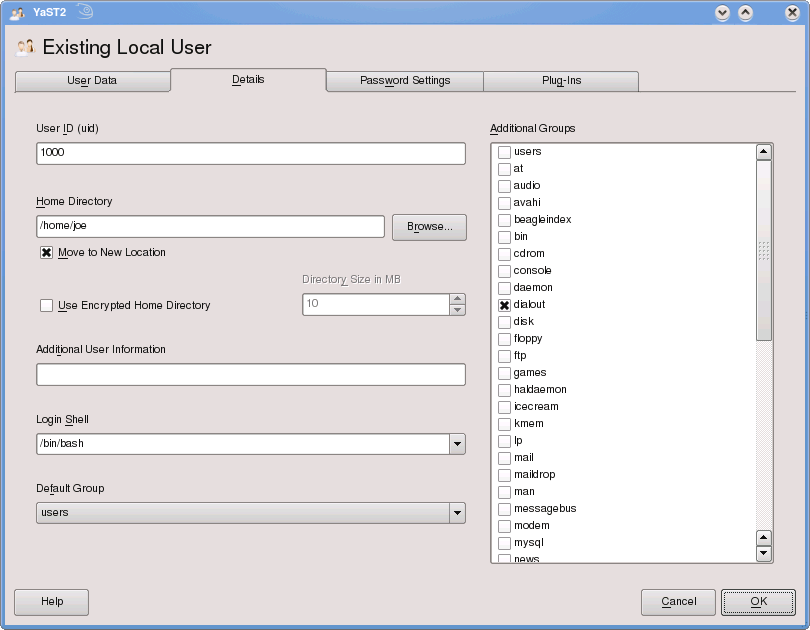
Task: Check the mail group
Action: [x=504, y=458]
